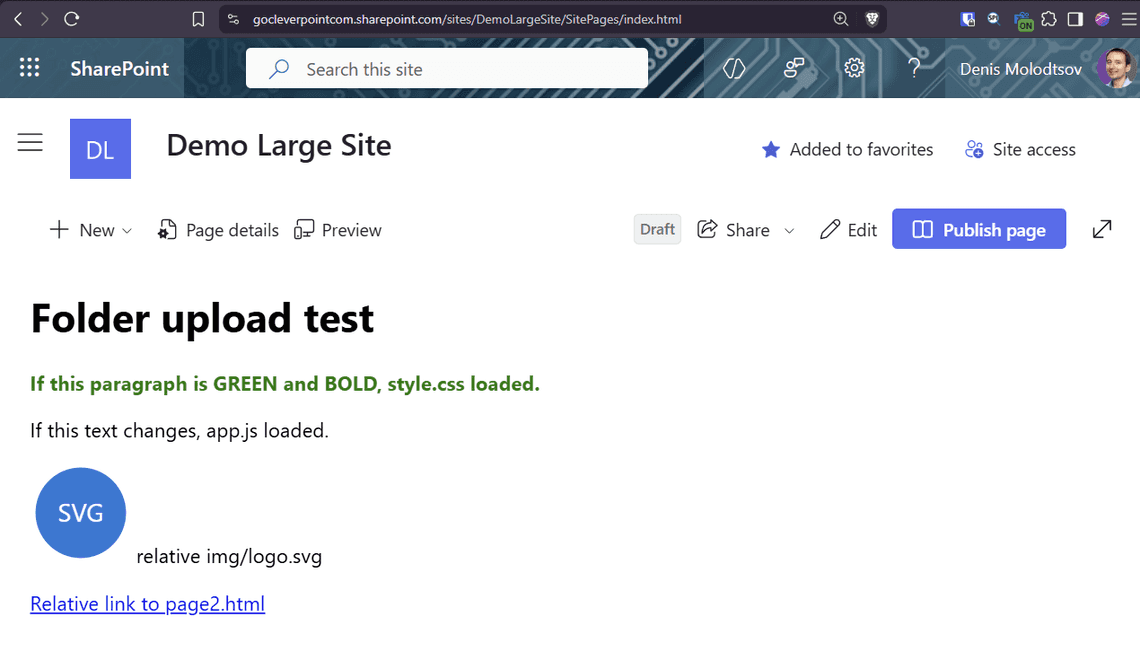Open the Demo Large Site title

tap(279, 146)
